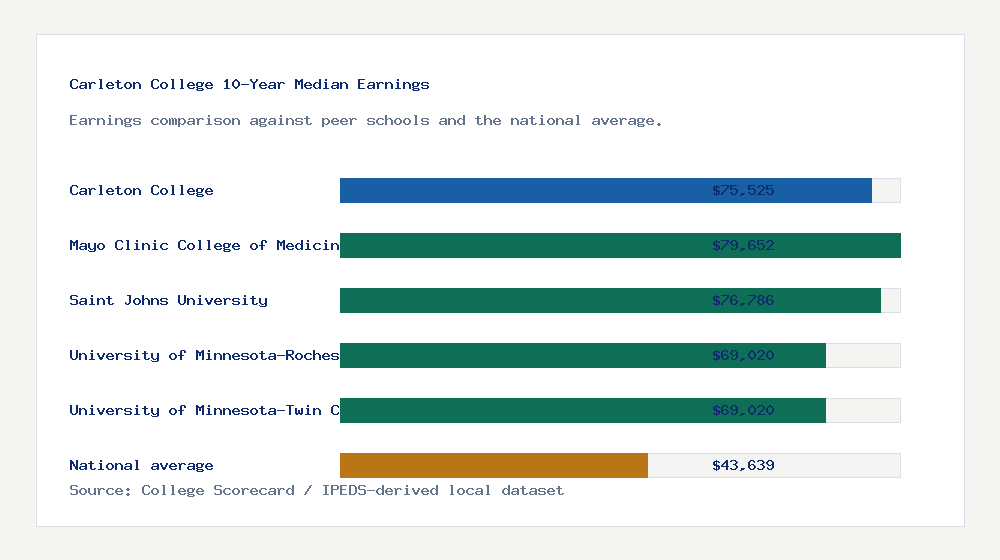Select the 'Carleton College' row label

pos(141,190)
